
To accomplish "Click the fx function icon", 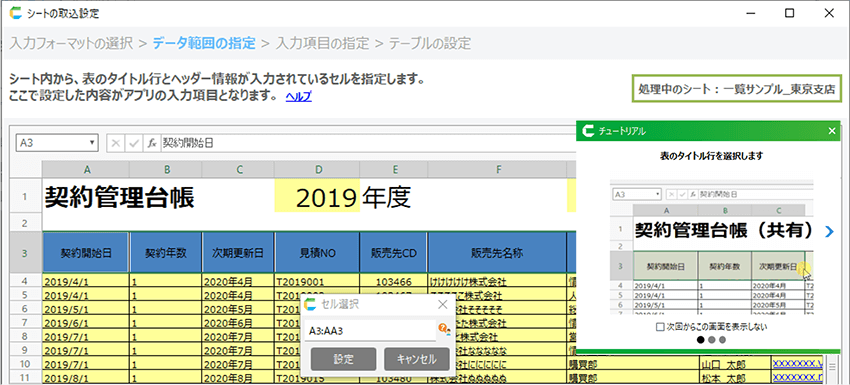I will pos(152,143).
